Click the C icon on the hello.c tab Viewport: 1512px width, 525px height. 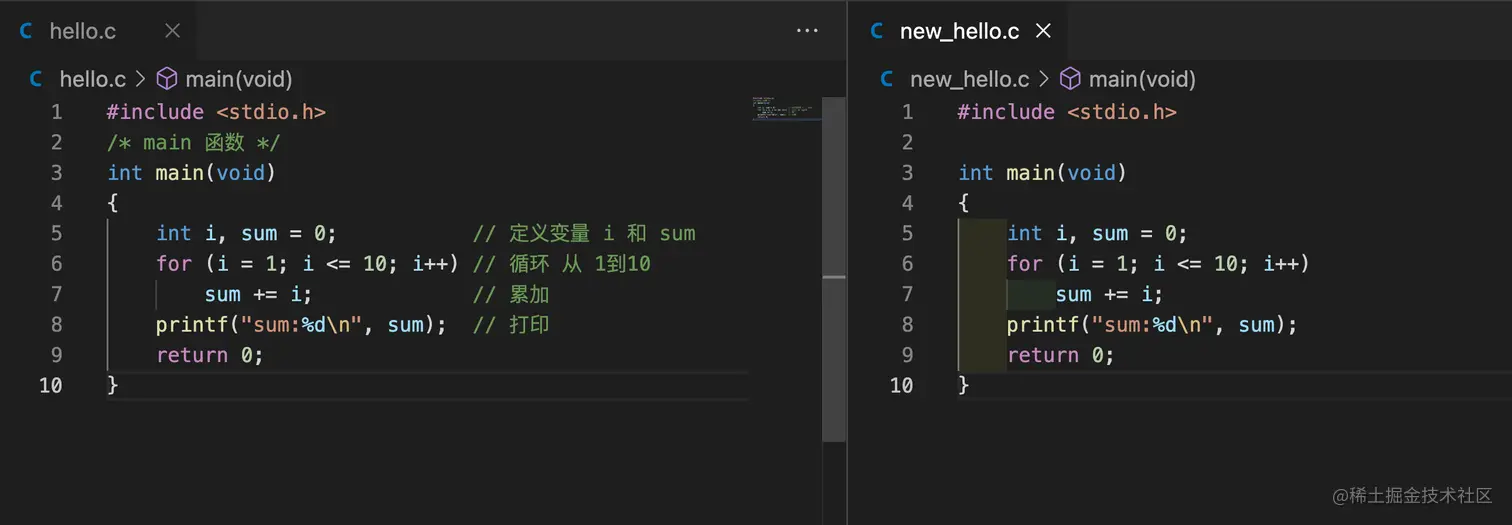tap(26, 31)
